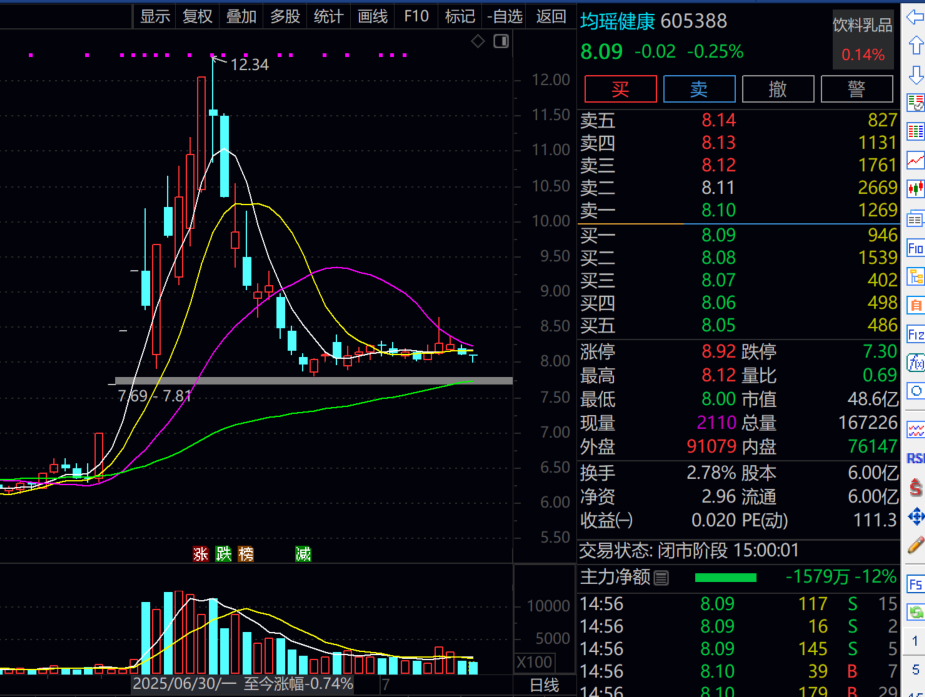The image size is (925, 697).
Task: Open the multi-window report icon
Action: pos(916,219)
